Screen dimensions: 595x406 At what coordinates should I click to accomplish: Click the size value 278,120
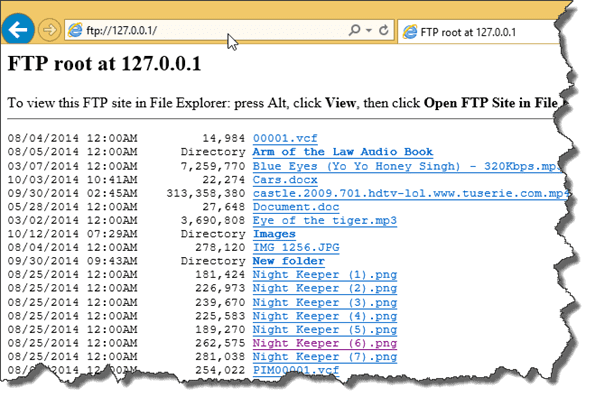click(x=220, y=247)
